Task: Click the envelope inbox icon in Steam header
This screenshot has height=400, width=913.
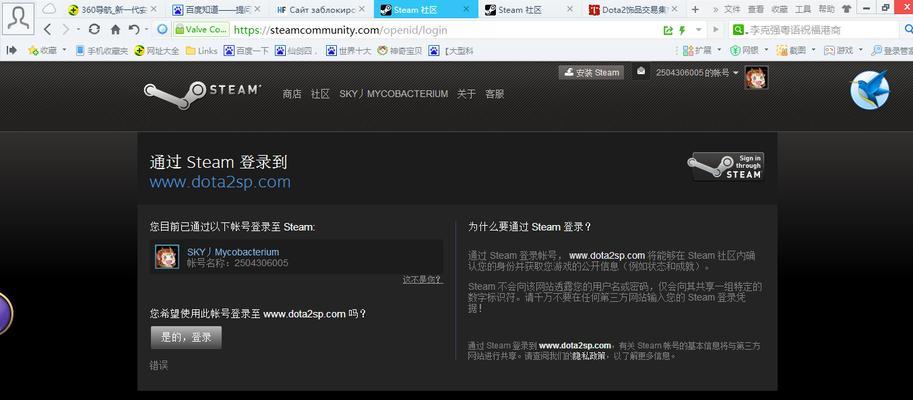Action: pyautogui.click(x=641, y=72)
